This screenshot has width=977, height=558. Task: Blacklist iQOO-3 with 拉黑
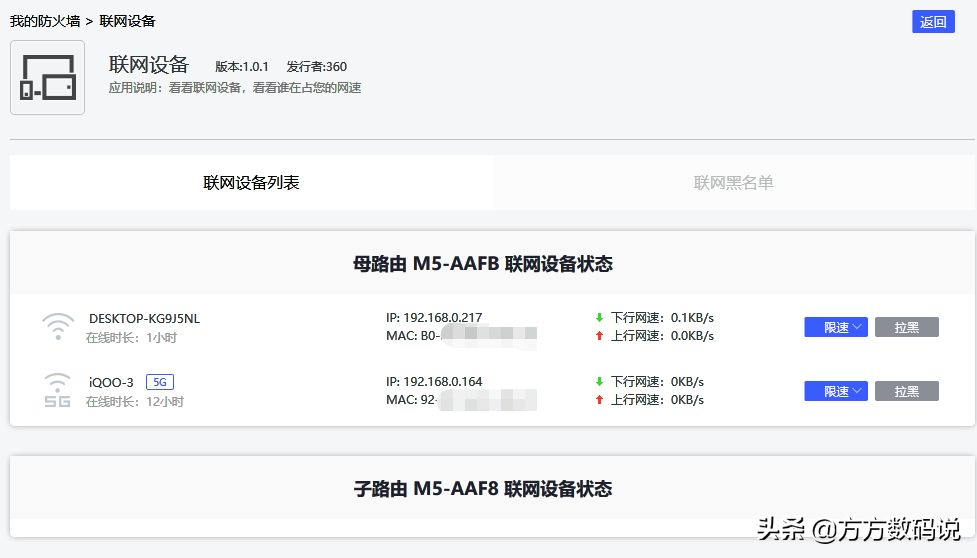(x=907, y=391)
